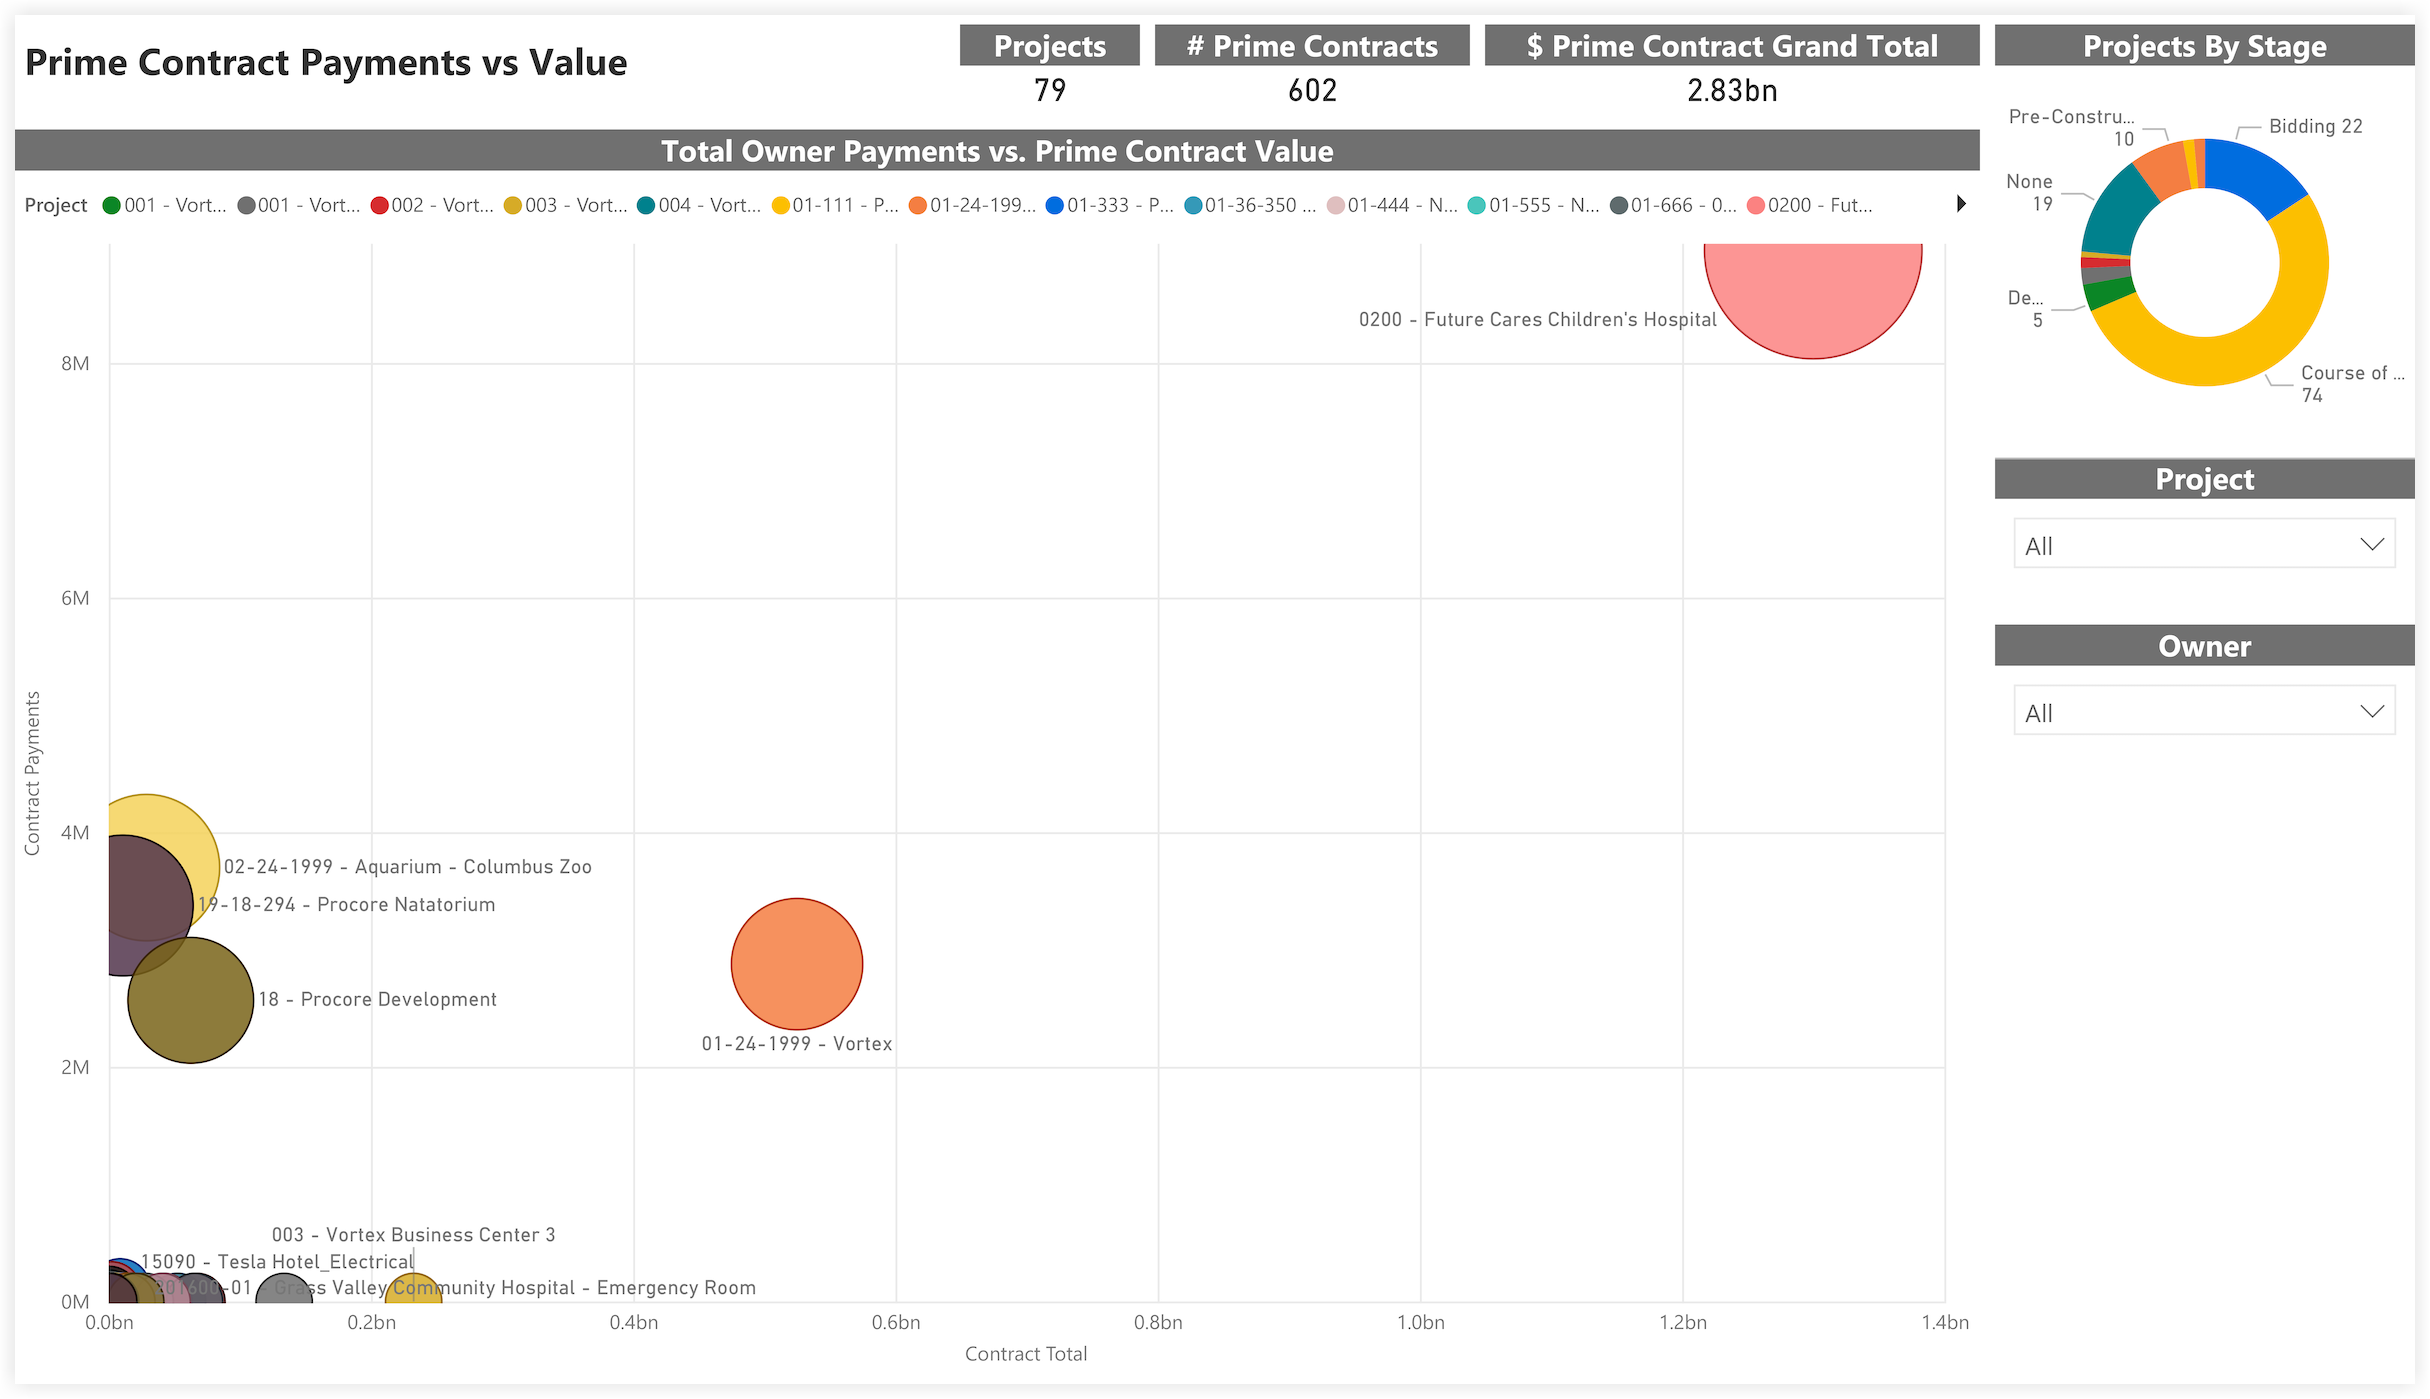The image size is (2430, 1399).
Task: Click teal 004 - Vort legend entry
Action: (x=700, y=205)
